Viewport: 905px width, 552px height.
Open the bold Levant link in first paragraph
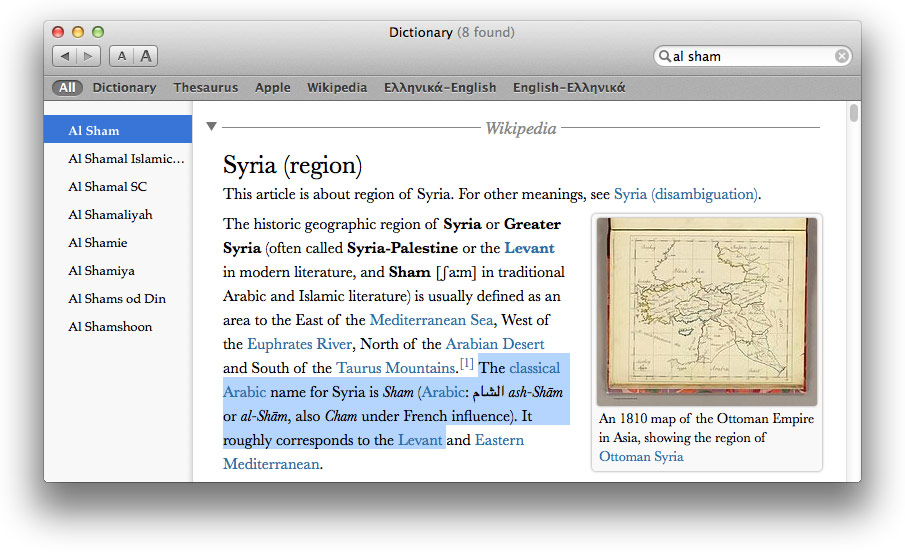tap(529, 248)
